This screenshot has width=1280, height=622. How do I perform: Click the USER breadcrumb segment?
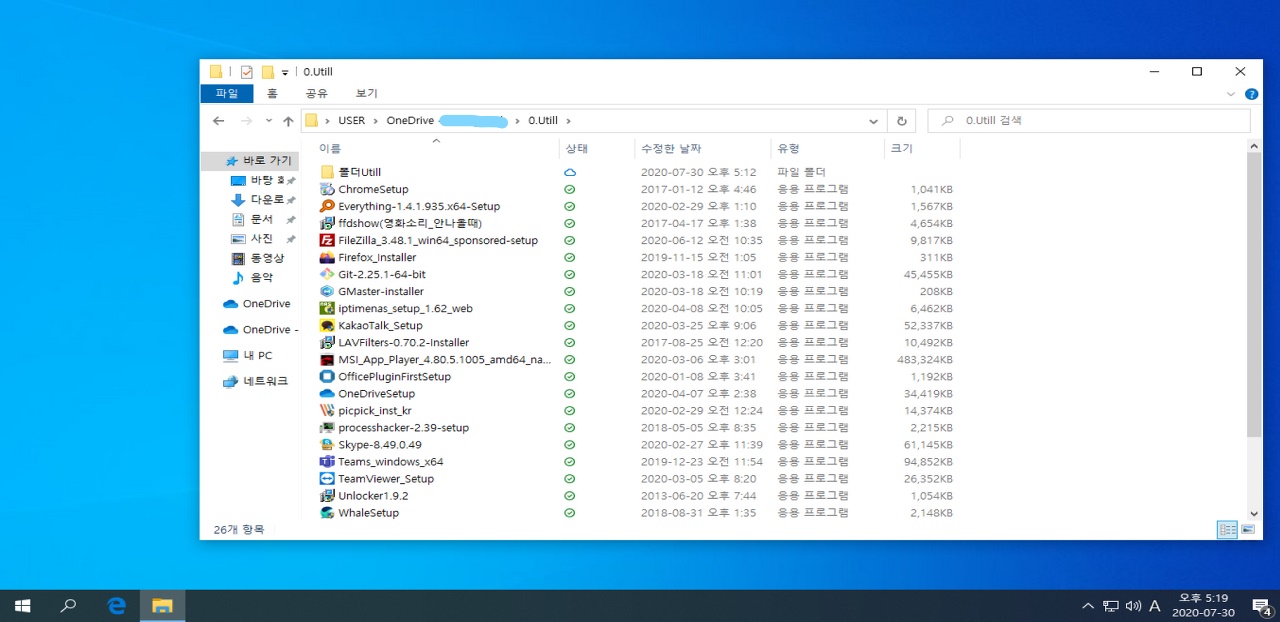(352, 121)
